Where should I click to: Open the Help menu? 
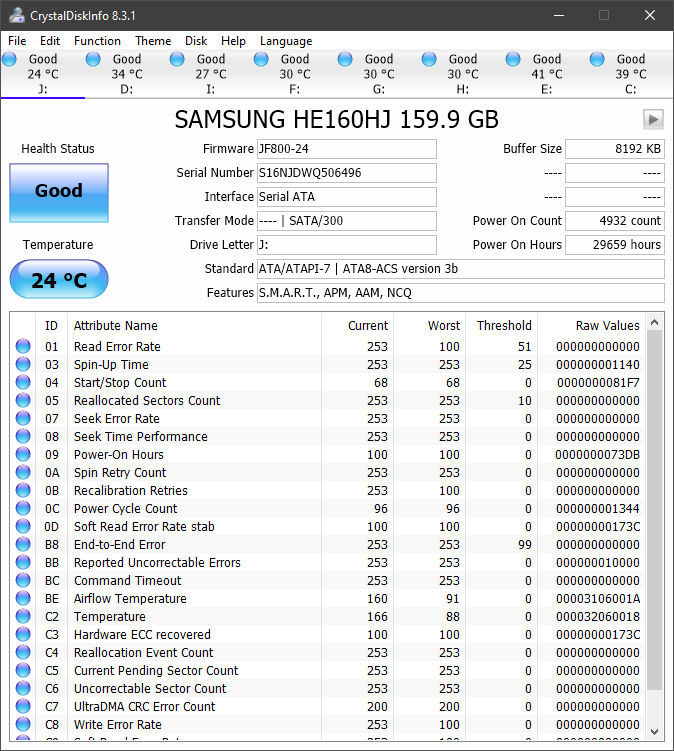click(233, 41)
